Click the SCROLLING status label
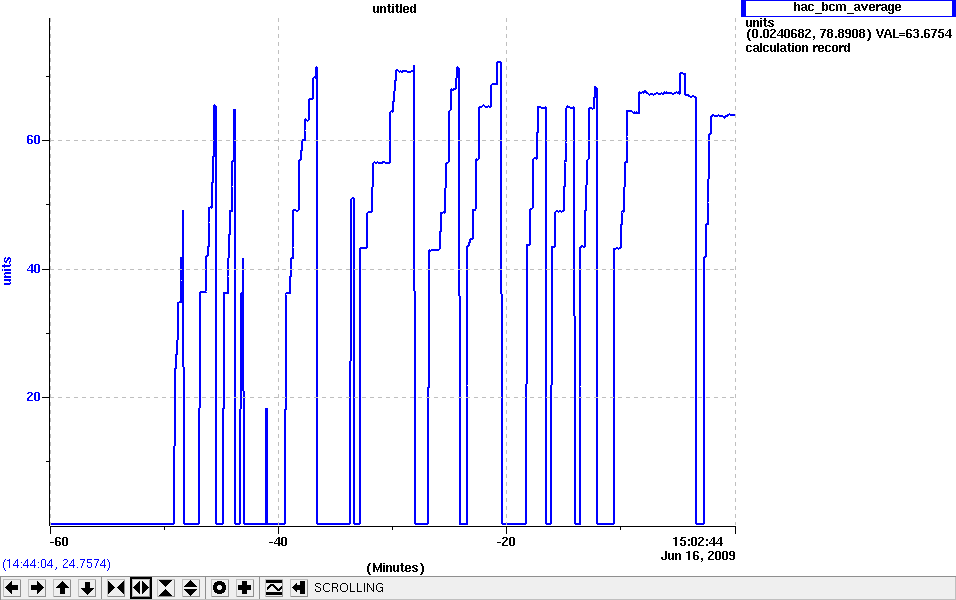The height and width of the screenshot is (600, 956). (x=349, y=588)
